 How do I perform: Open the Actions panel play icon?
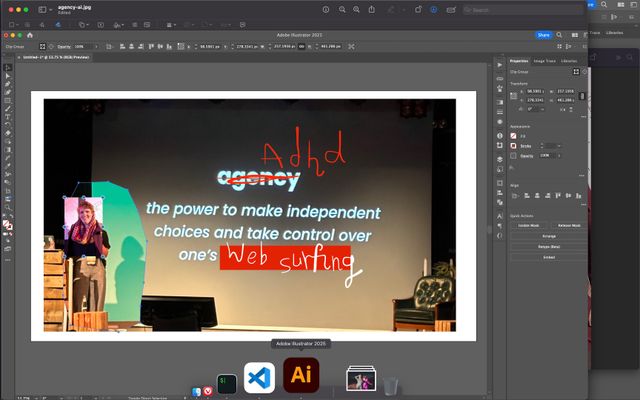click(500, 65)
